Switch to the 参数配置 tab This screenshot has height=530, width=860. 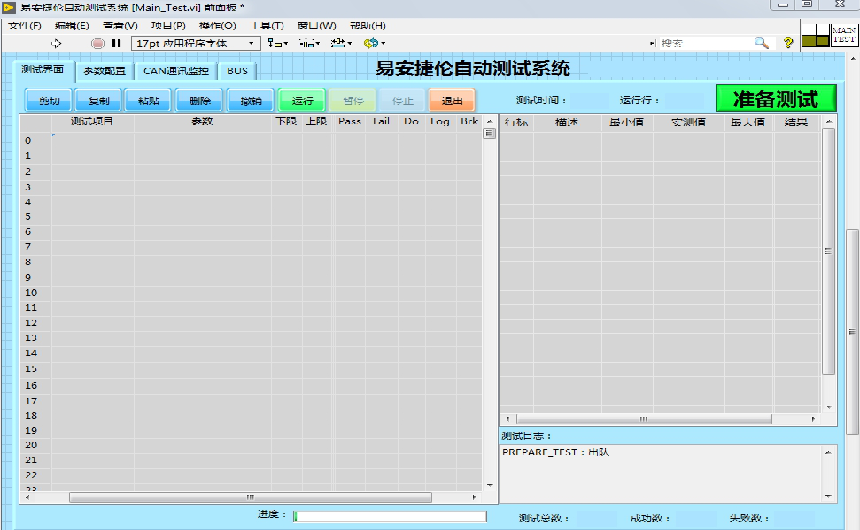pyautogui.click(x=104, y=71)
